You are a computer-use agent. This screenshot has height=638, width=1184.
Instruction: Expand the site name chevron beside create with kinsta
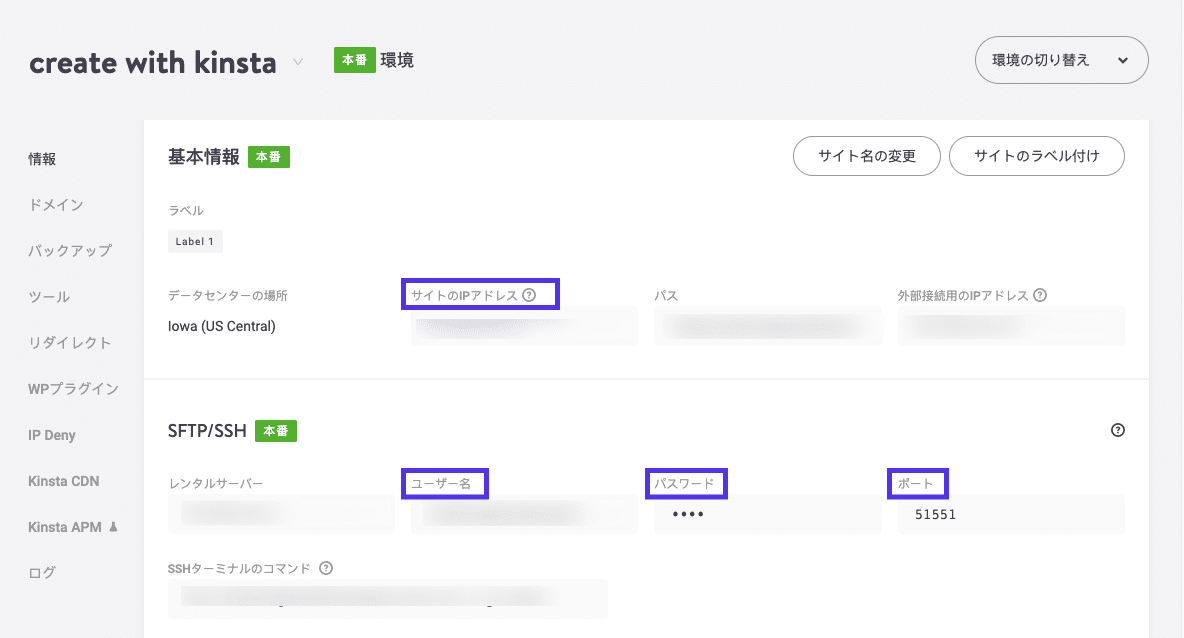(297, 62)
